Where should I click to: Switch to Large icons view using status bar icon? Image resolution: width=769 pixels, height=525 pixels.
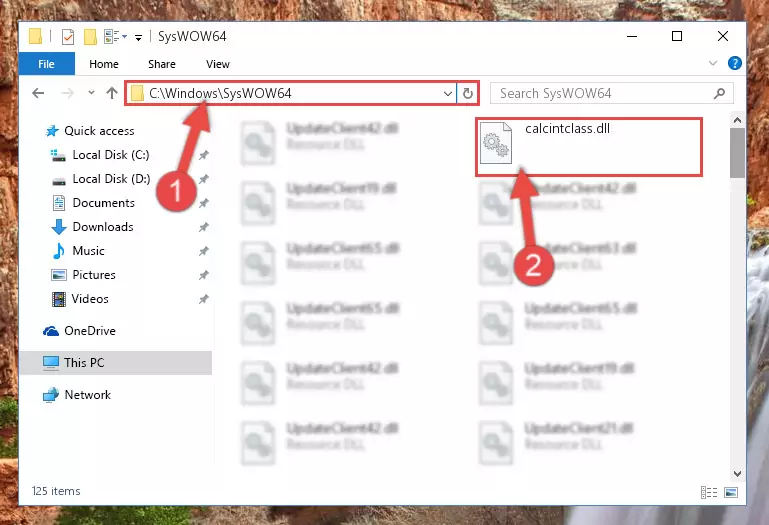tap(731, 492)
